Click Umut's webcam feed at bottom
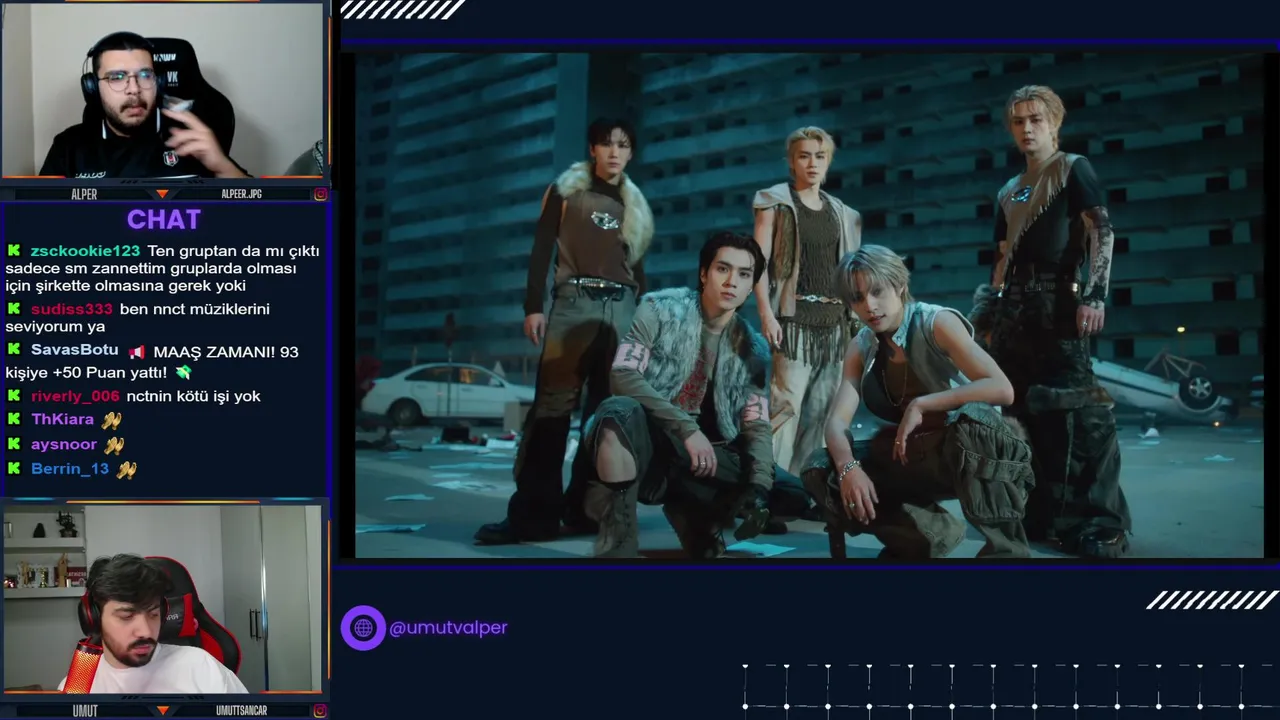The image size is (1280, 720). click(x=163, y=598)
